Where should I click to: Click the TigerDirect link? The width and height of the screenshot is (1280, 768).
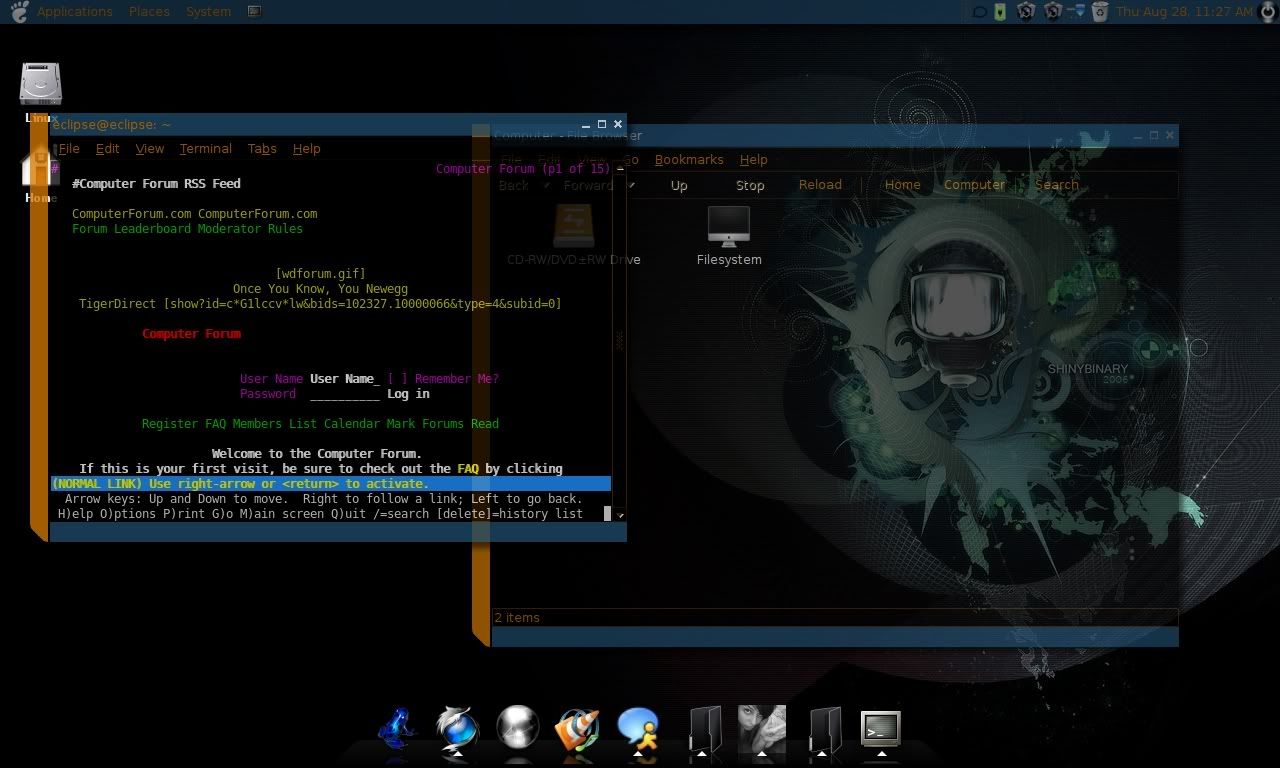coord(117,304)
